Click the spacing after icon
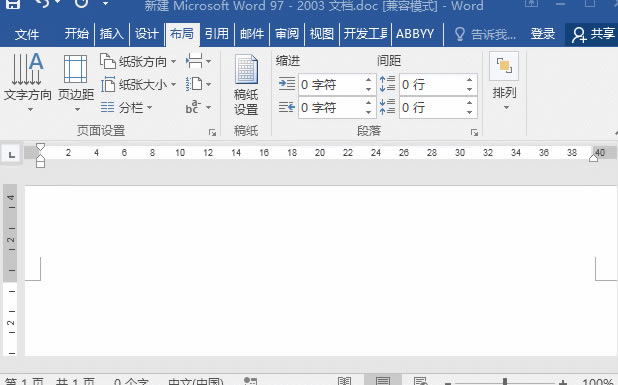The image size is (618, 385). pyautogui.click(x=387, y=107)
